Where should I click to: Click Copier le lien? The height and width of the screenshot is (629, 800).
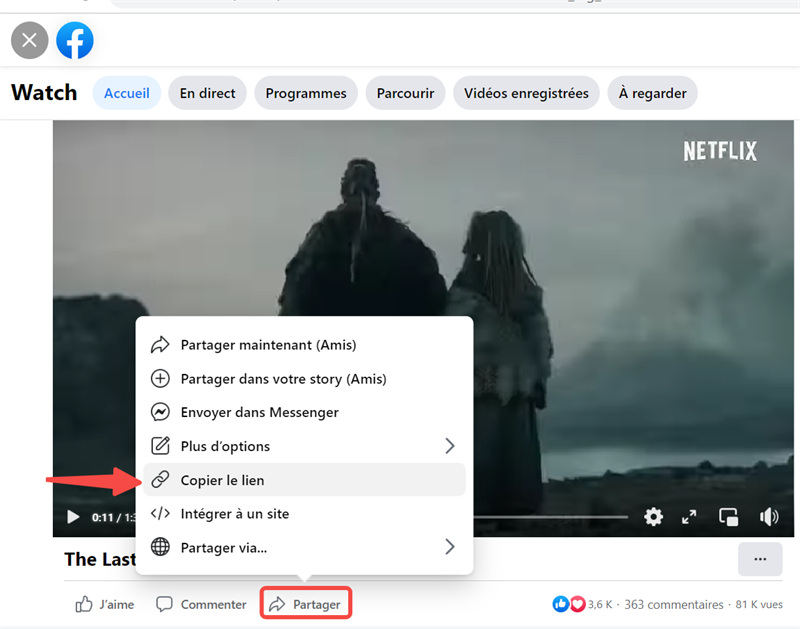(x=305, y=480)
